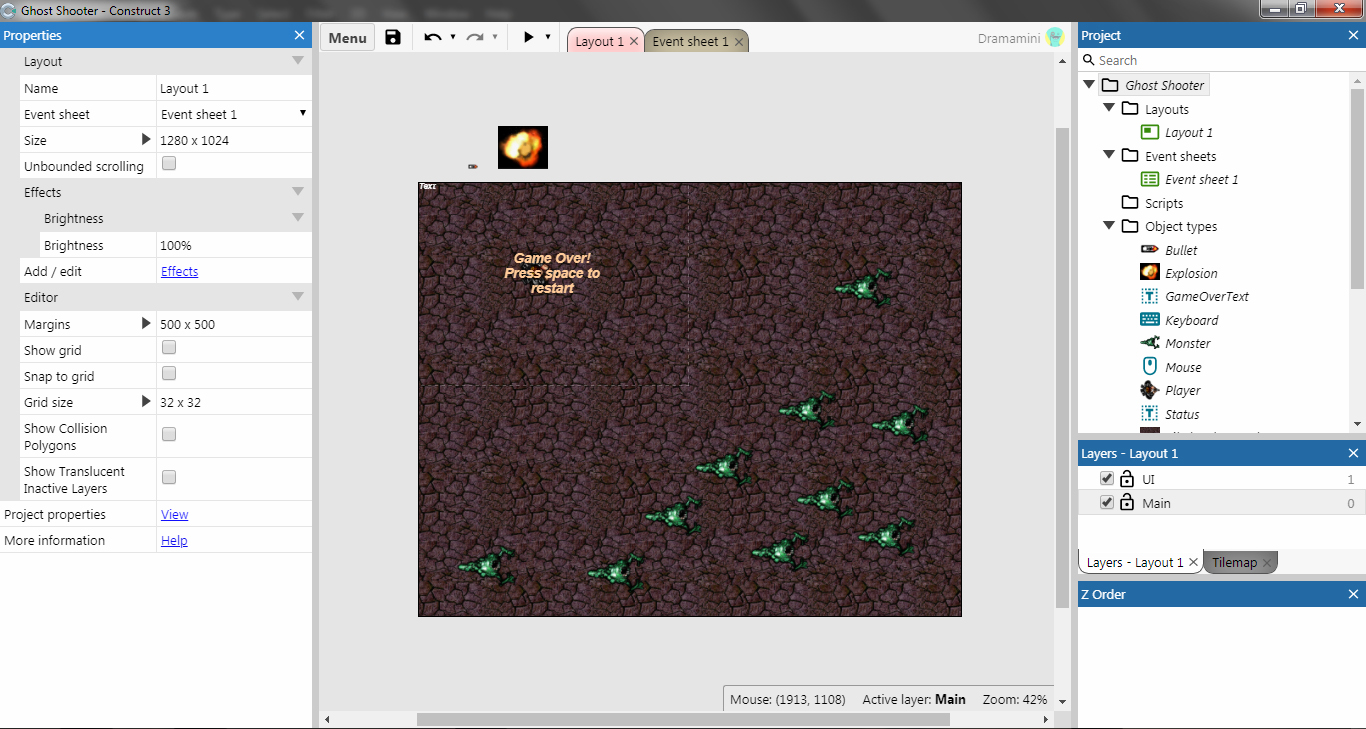This screenshot has width=1366, height=729.
Task: Open Event sheet 1 in project tree
Action: [x=1201, y=179]
